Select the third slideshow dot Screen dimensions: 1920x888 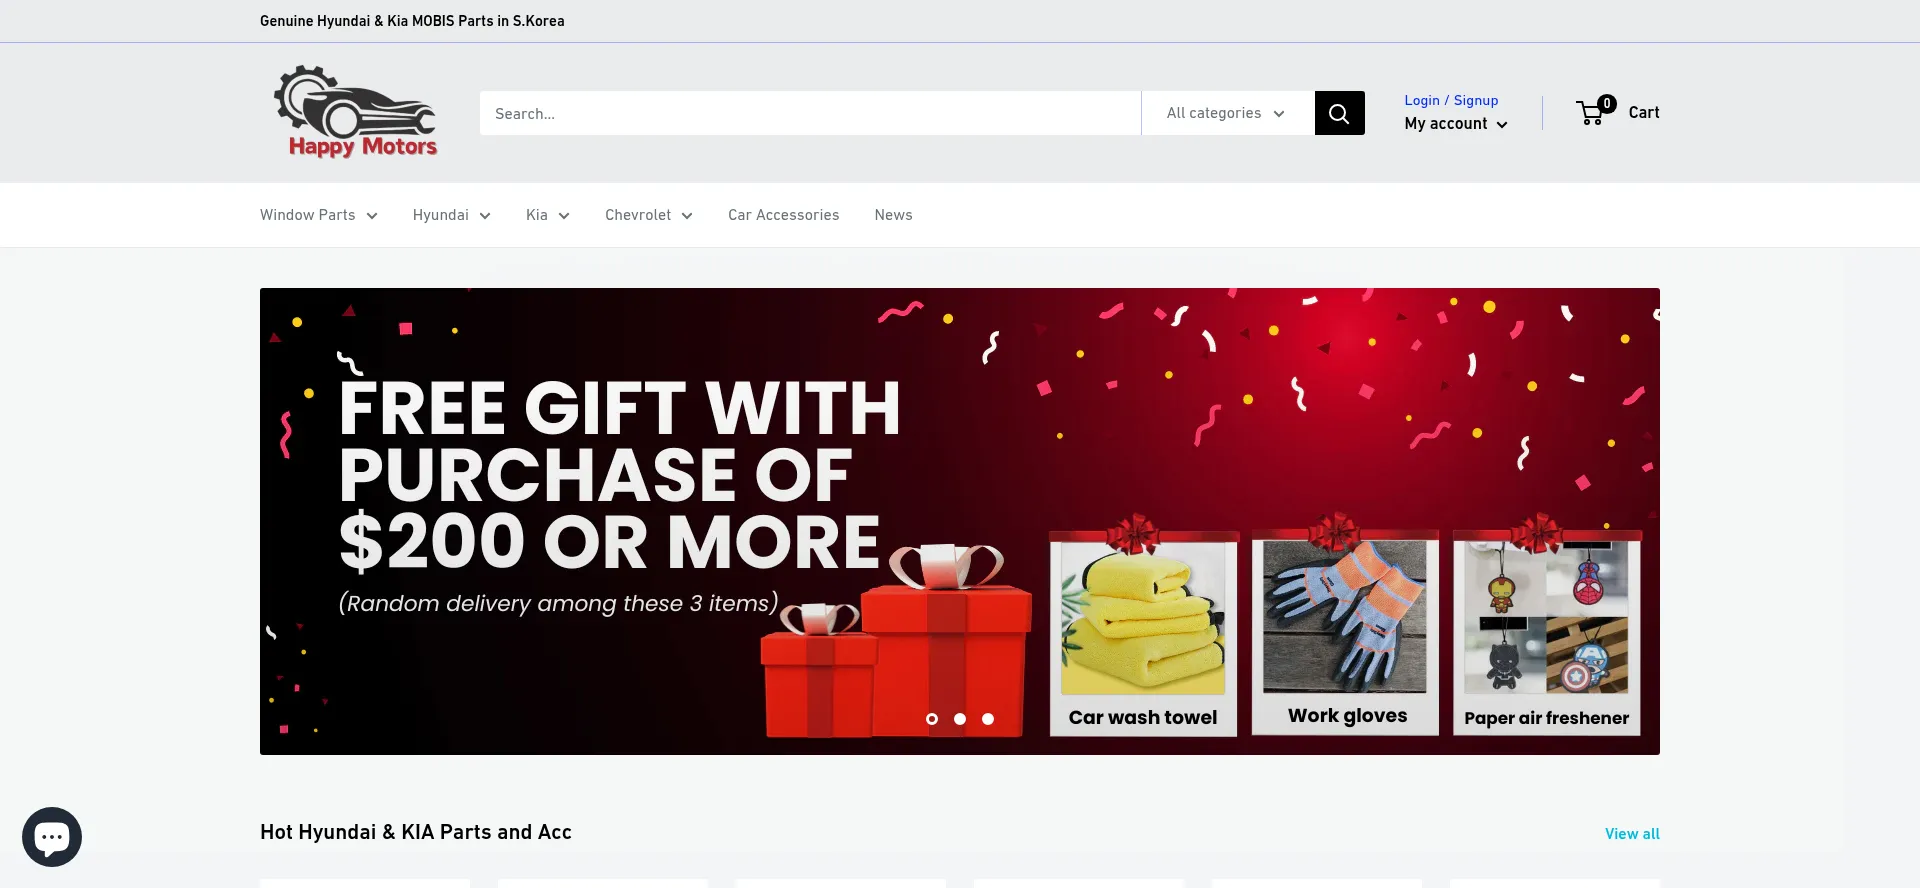point(988,719)
